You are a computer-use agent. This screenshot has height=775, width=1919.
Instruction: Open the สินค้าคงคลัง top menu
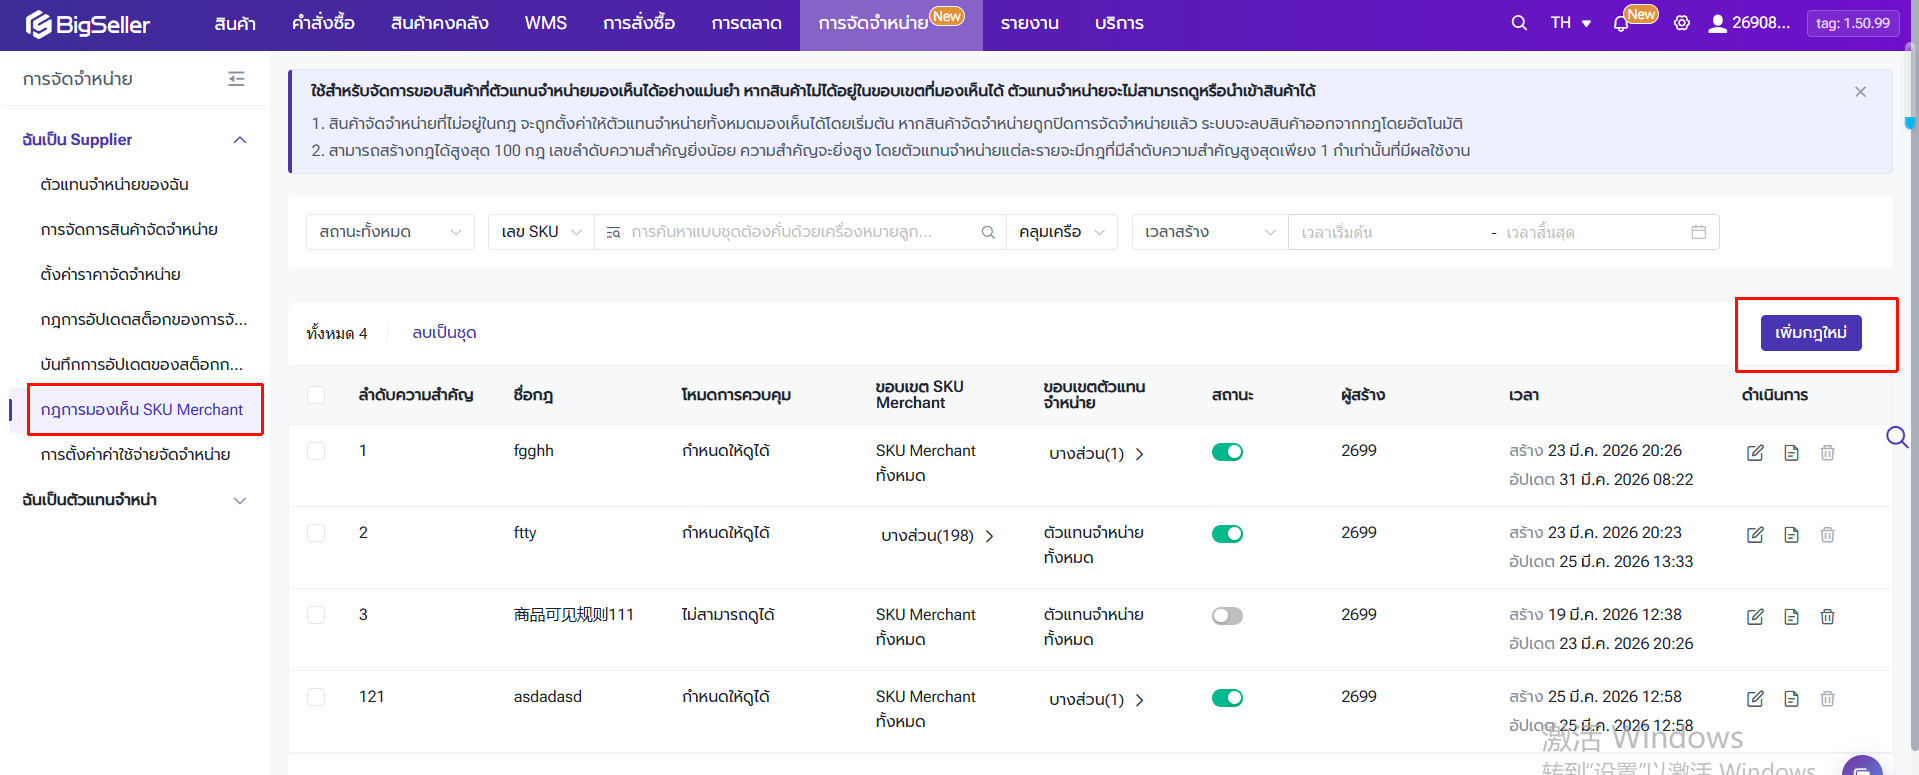click(x=439, y=23)
